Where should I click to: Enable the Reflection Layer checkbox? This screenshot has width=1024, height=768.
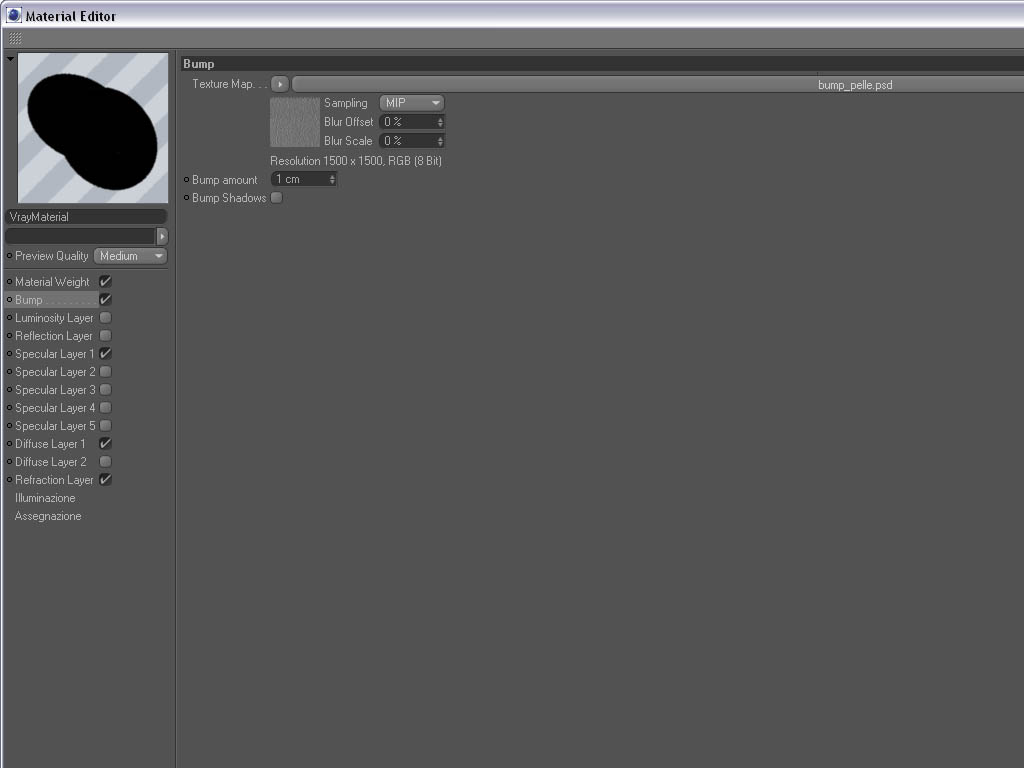coord(105,336)
